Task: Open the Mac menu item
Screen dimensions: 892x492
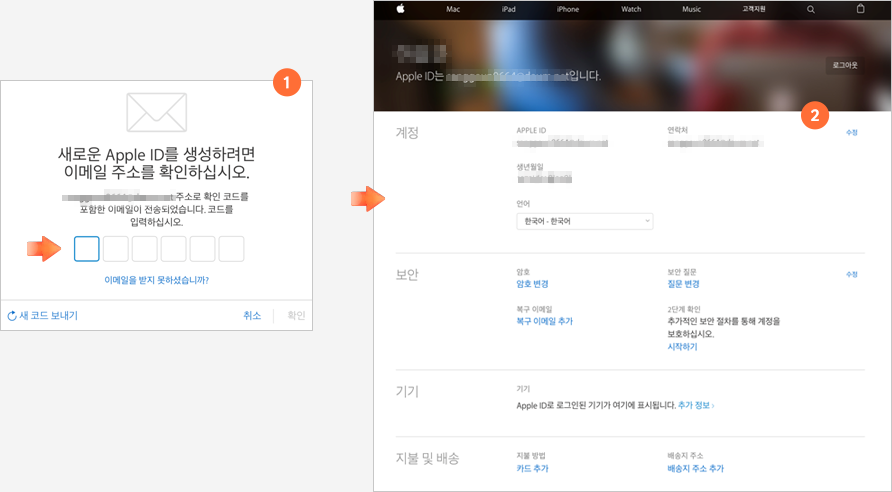Action: pyautogui.click(x=453, y=9)
